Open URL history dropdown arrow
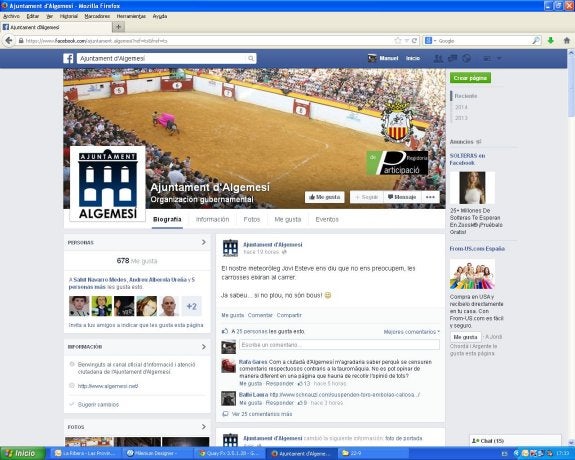The image size is (575, 460). click(407, 41)
